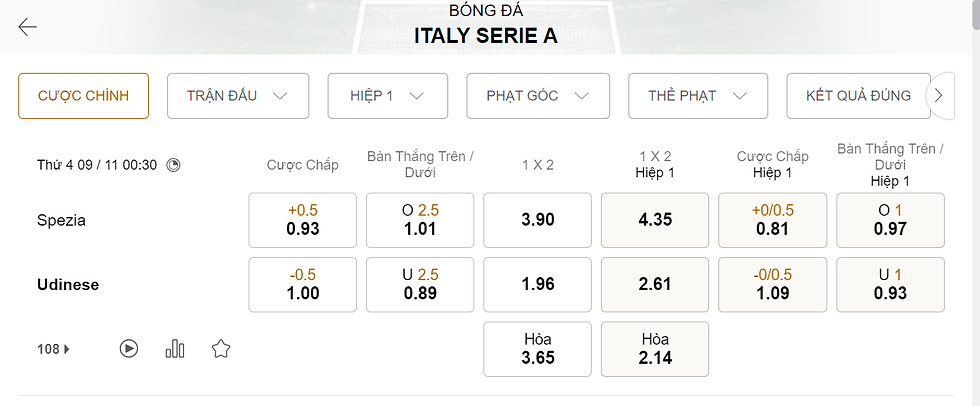The image size is (980, 406).
Task: Pick first-half Under 1 at 0.93
Action: (890, 284)
